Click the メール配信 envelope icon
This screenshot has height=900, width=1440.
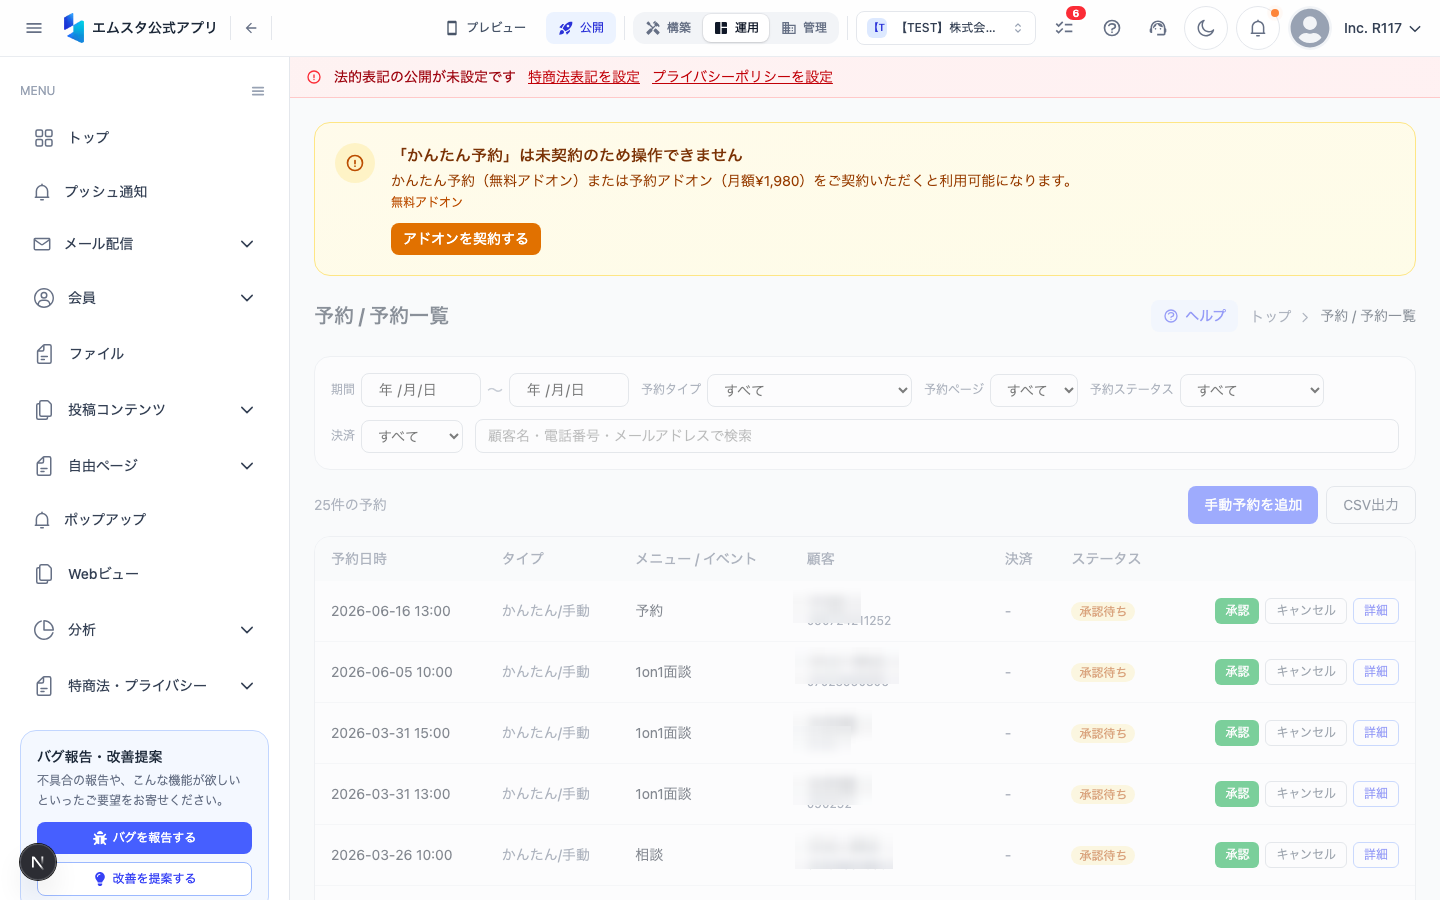(42, 244)
